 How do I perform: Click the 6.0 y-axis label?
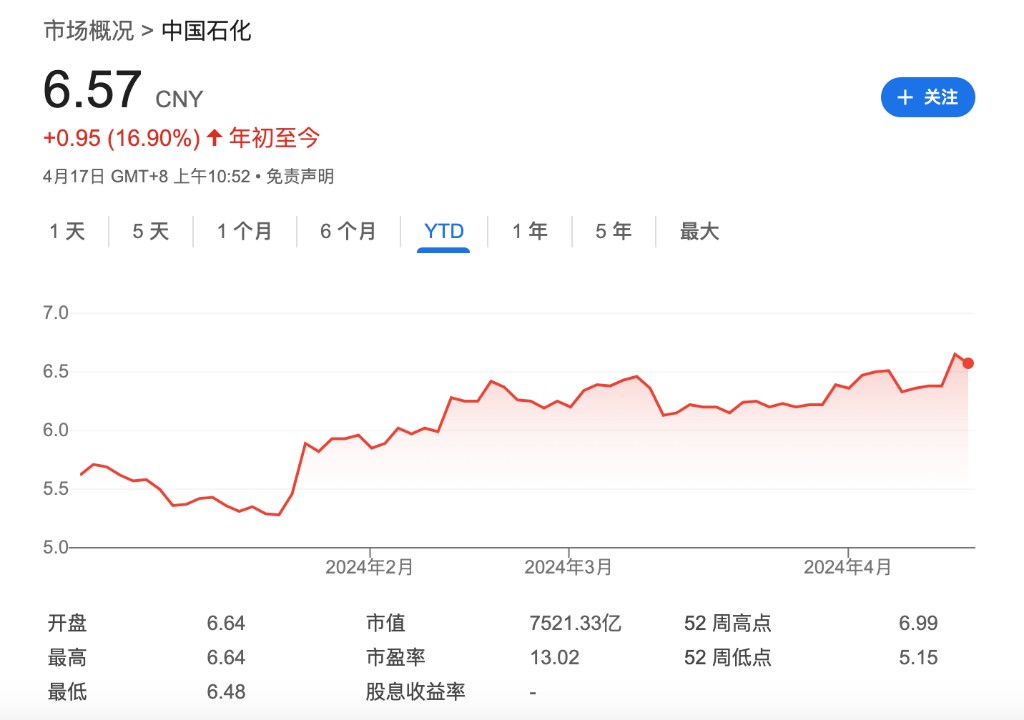click(56, 430)
